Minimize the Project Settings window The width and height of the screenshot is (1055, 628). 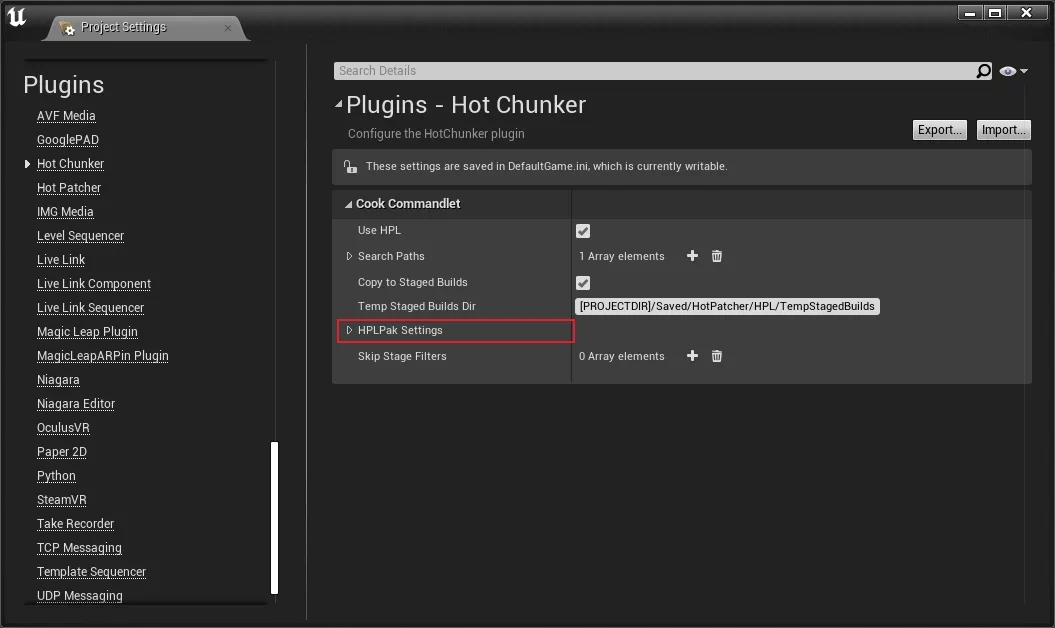point(970,13)
